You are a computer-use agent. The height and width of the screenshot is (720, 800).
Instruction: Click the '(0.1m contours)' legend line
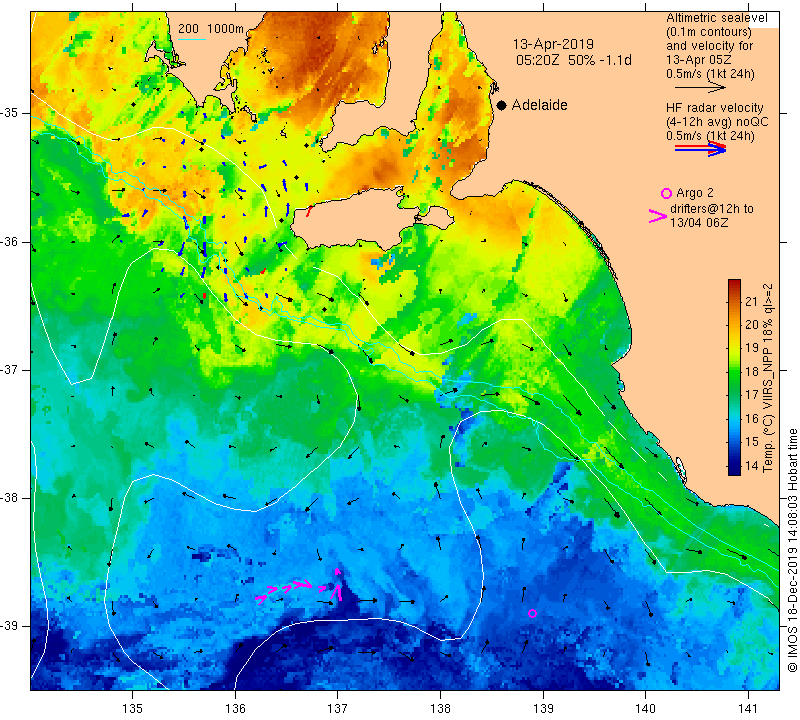[708, 32]
